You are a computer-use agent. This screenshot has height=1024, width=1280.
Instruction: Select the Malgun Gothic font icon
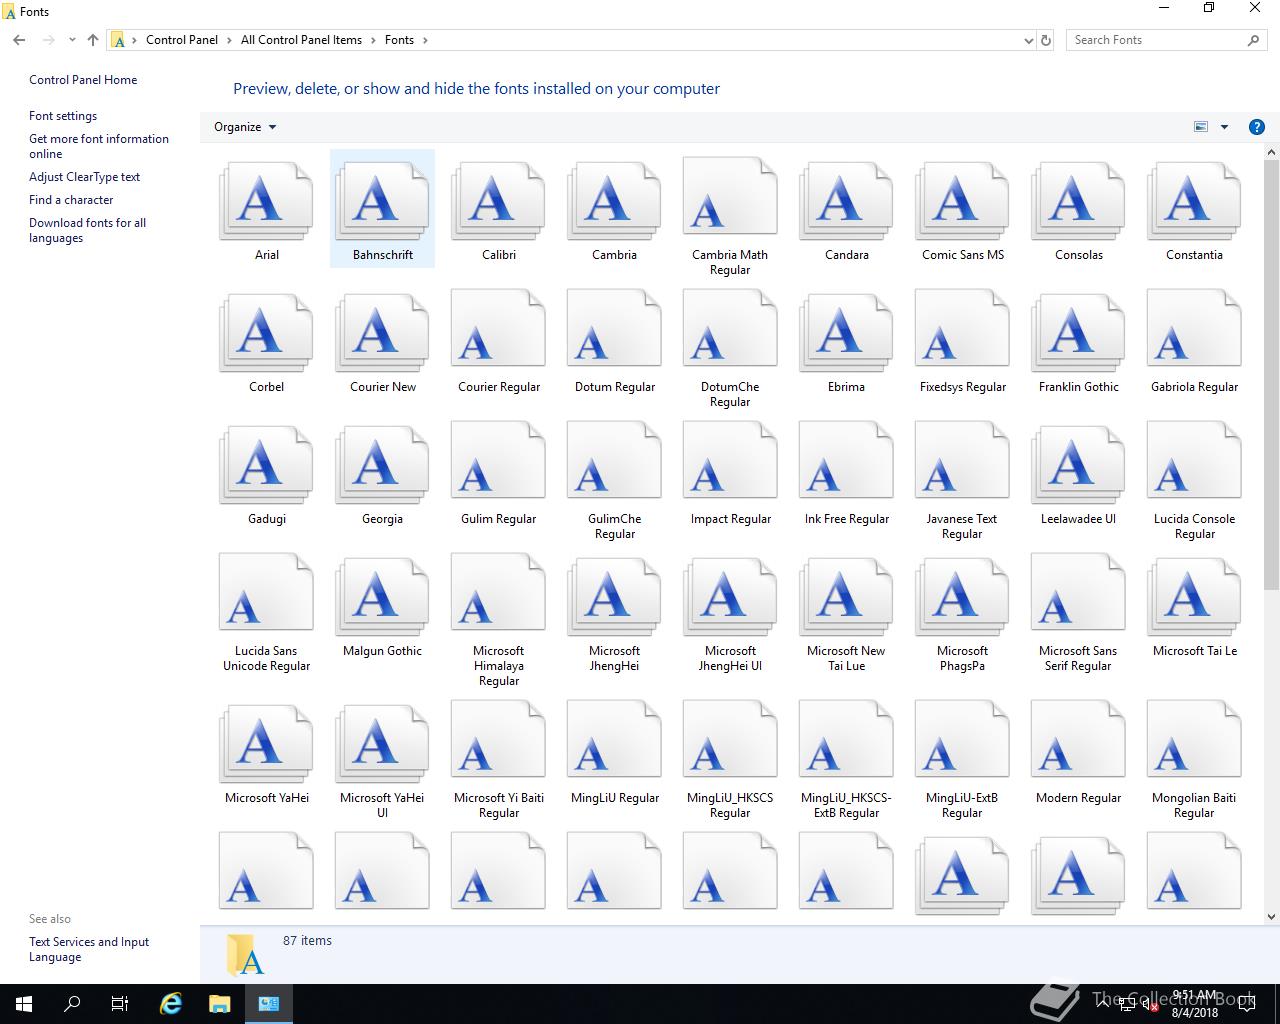tap(382, 595)
